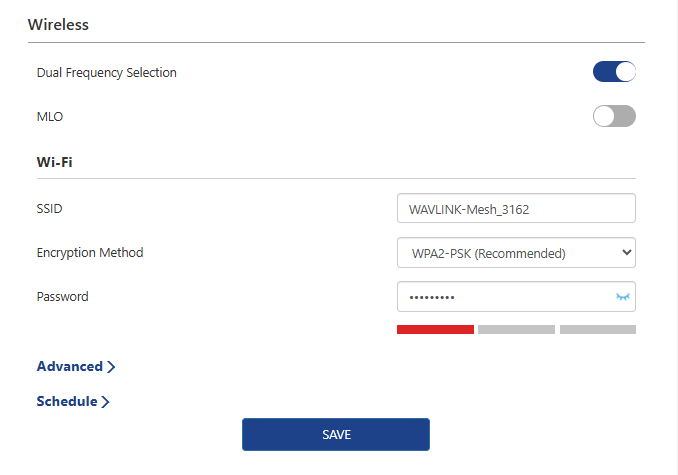This screenshot has height=475, width=678.
Task: Click the red password strength bar segment
Action: 435,329
